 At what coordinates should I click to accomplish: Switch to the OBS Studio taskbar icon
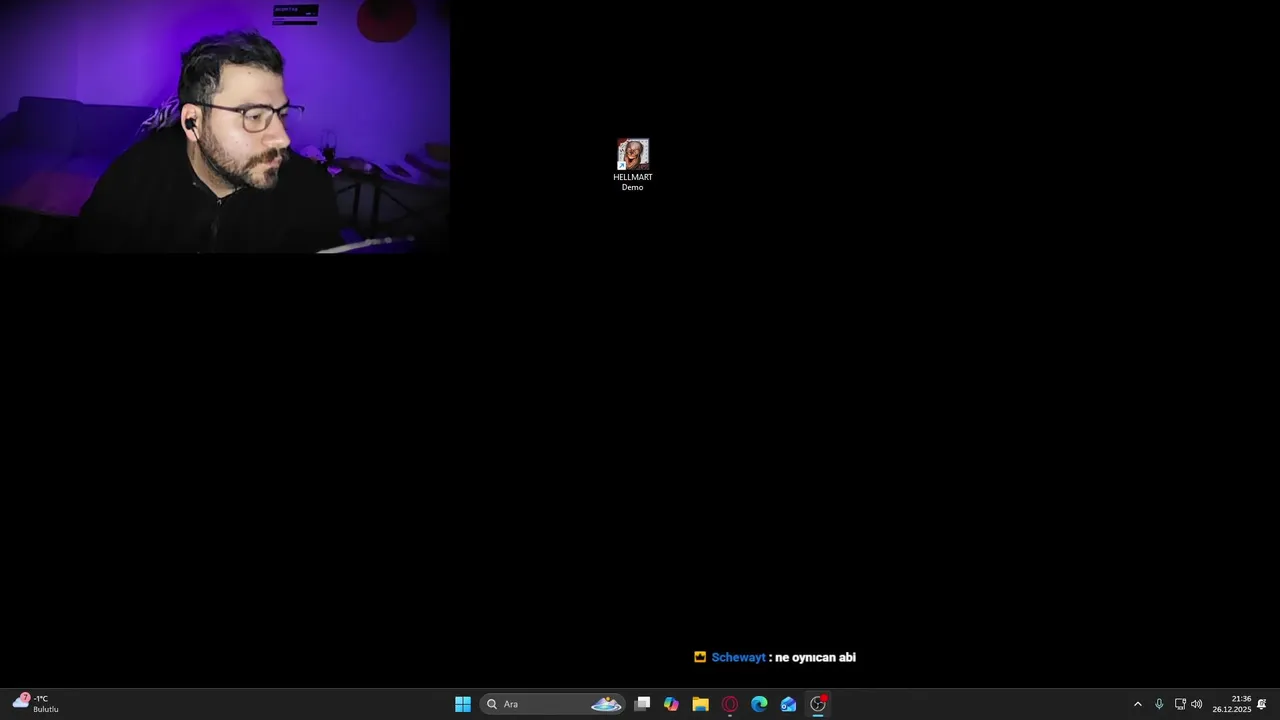(x=818, y=704)
